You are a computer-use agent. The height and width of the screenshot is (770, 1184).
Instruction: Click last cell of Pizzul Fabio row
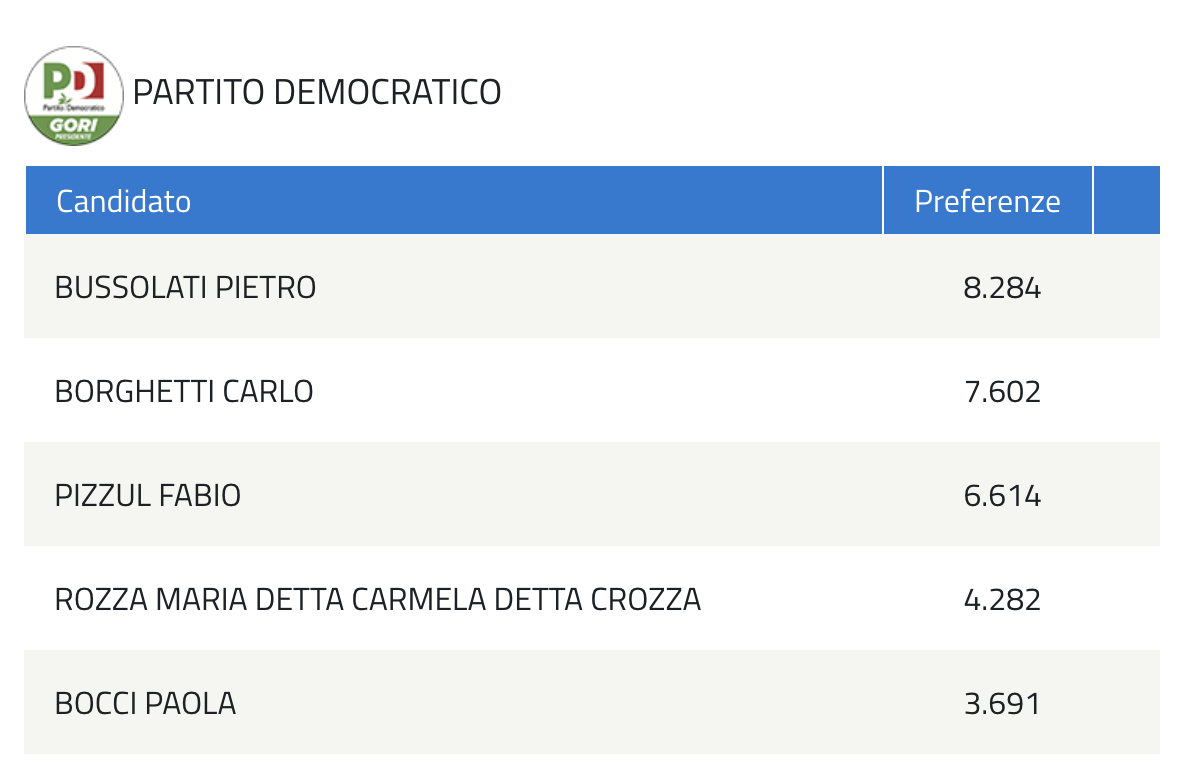click(1127, 494)
